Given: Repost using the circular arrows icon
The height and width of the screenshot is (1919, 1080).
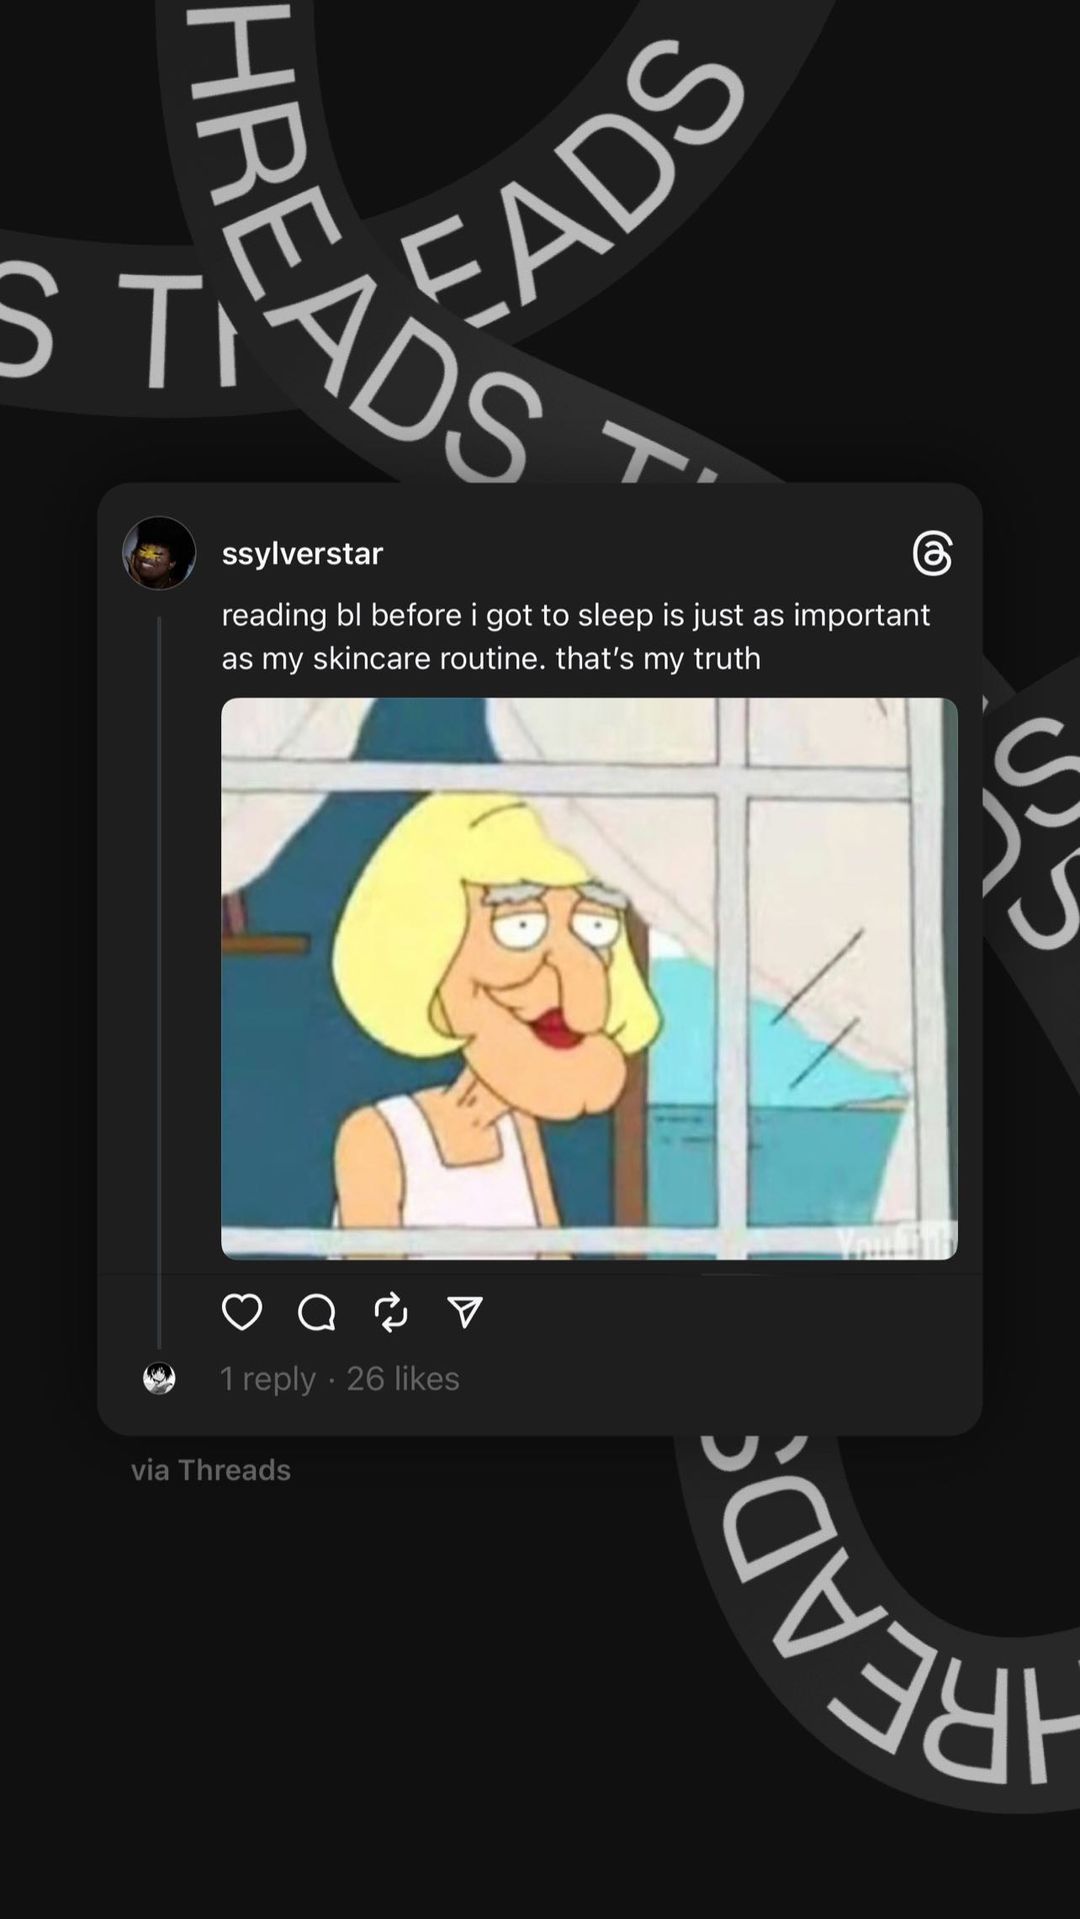Looking at the screenshot, I should [x=391, y=1311].
